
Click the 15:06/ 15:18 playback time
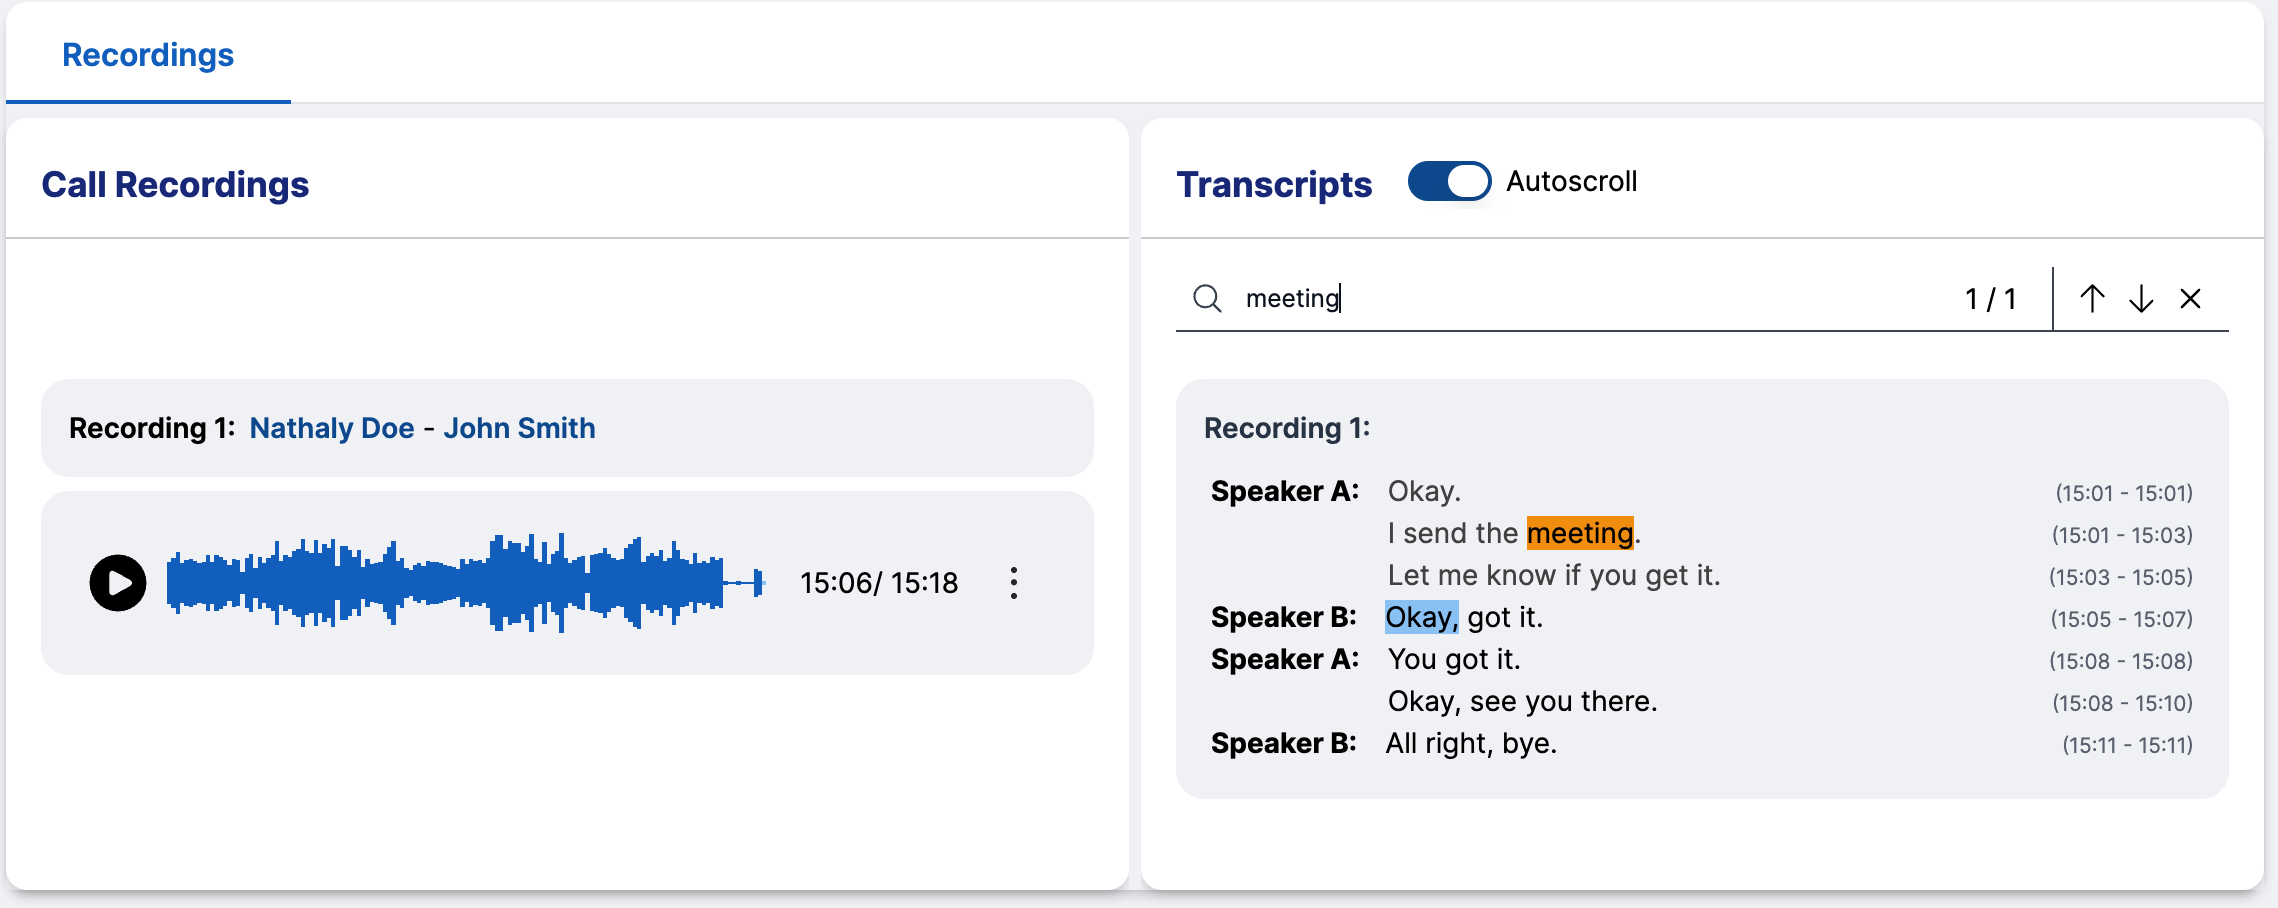click(x=879, y=583)
